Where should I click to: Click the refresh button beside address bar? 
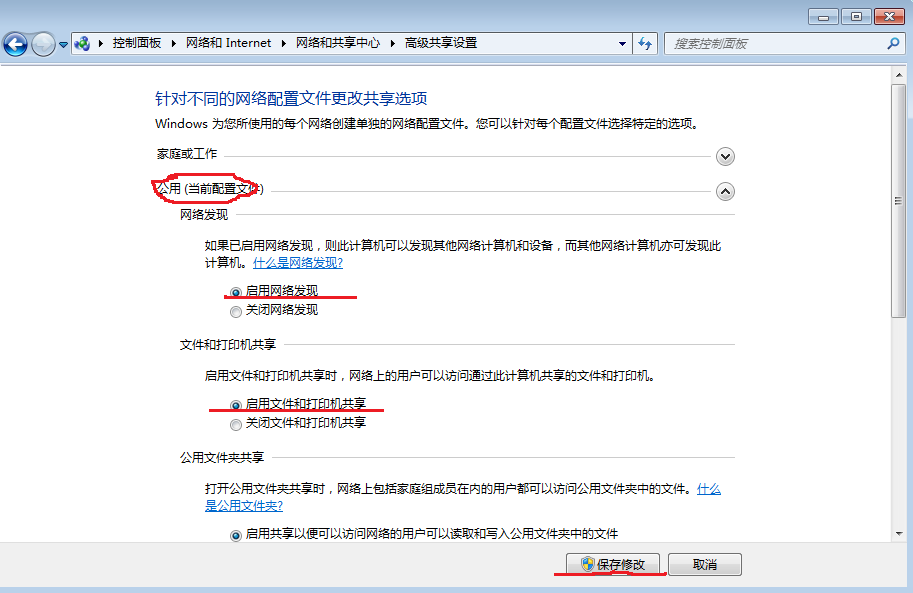click(646, 44)
